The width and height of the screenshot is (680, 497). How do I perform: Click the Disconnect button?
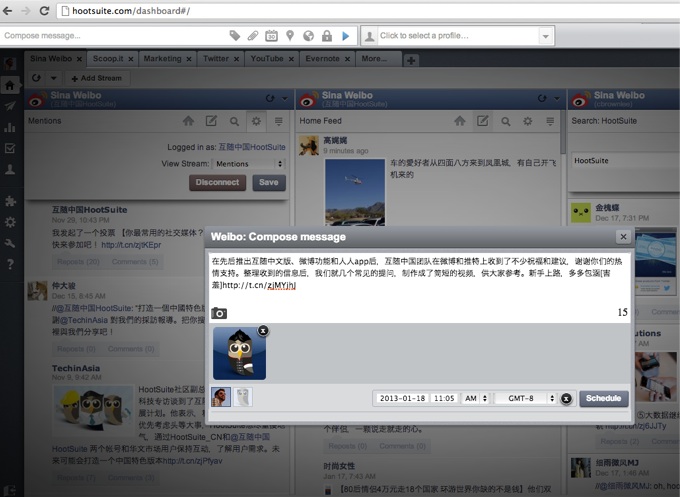click(217, 183)
